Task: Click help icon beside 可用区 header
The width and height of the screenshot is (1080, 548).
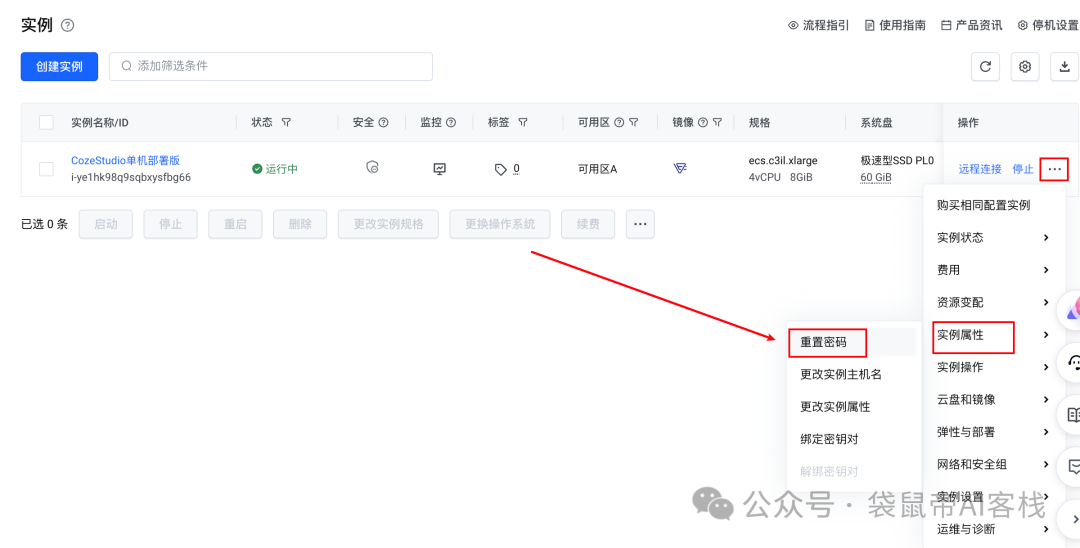Action: (x=619, y=123)
